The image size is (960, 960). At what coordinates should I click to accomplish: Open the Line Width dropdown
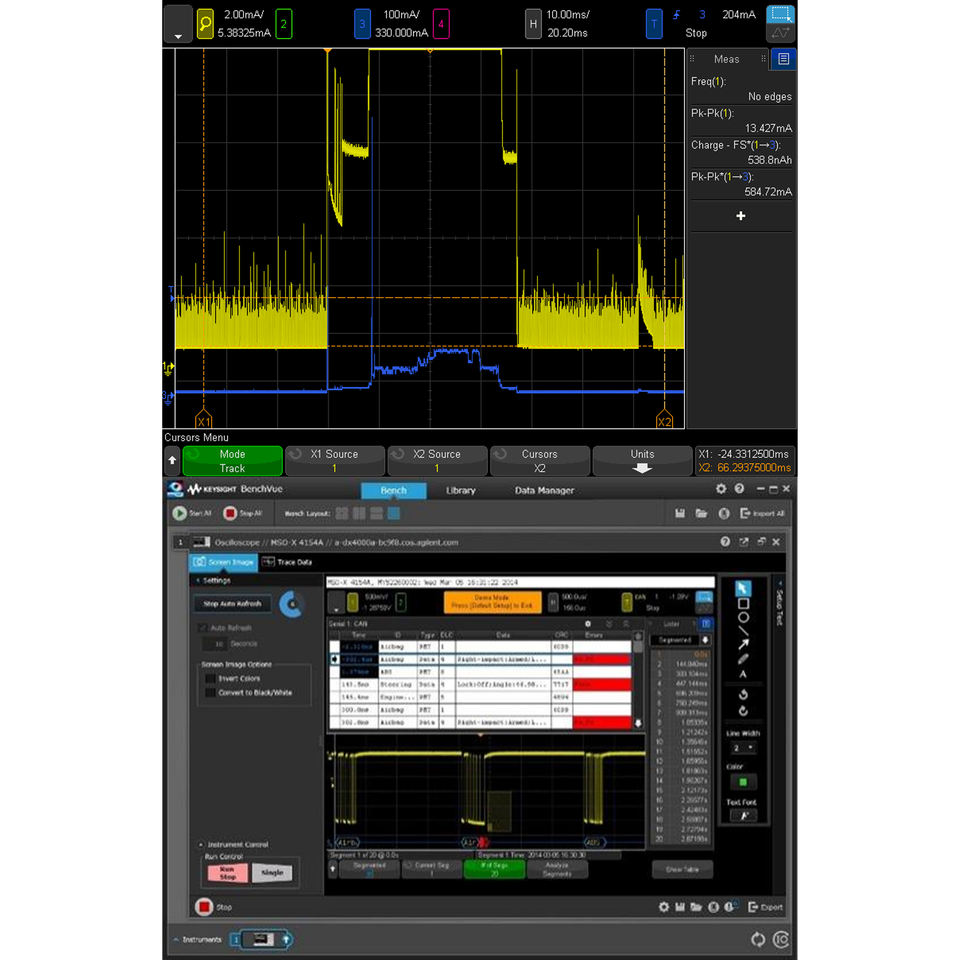[743, 748]
